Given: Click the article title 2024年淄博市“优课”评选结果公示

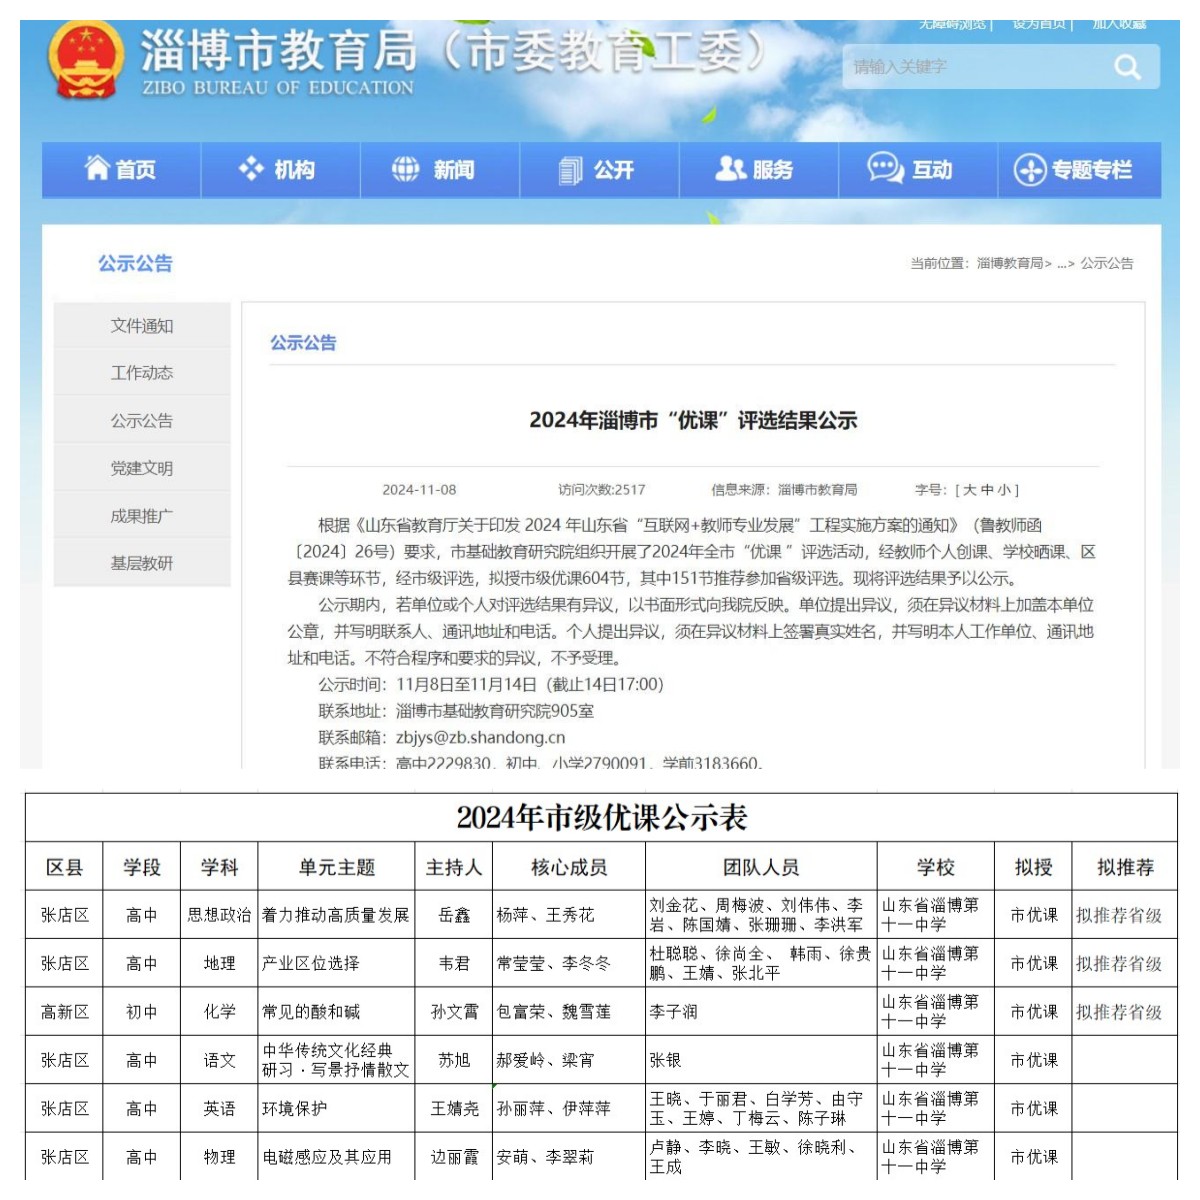Looking at the screenshot, I should coord(693,421).
